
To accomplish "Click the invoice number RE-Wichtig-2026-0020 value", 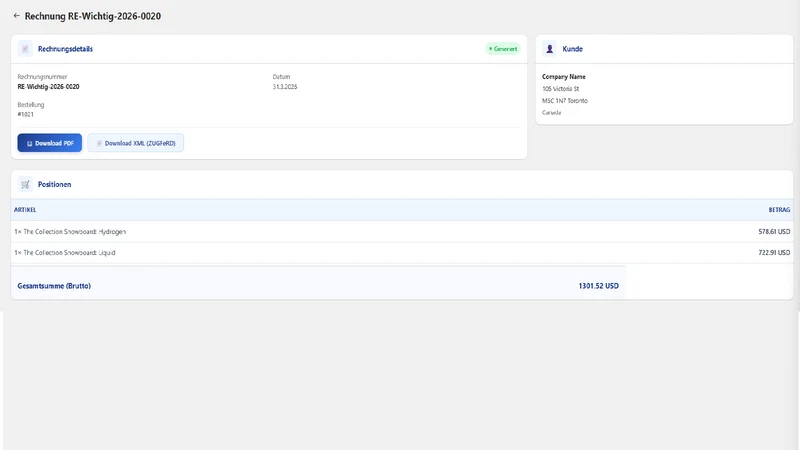I will 48,87.
